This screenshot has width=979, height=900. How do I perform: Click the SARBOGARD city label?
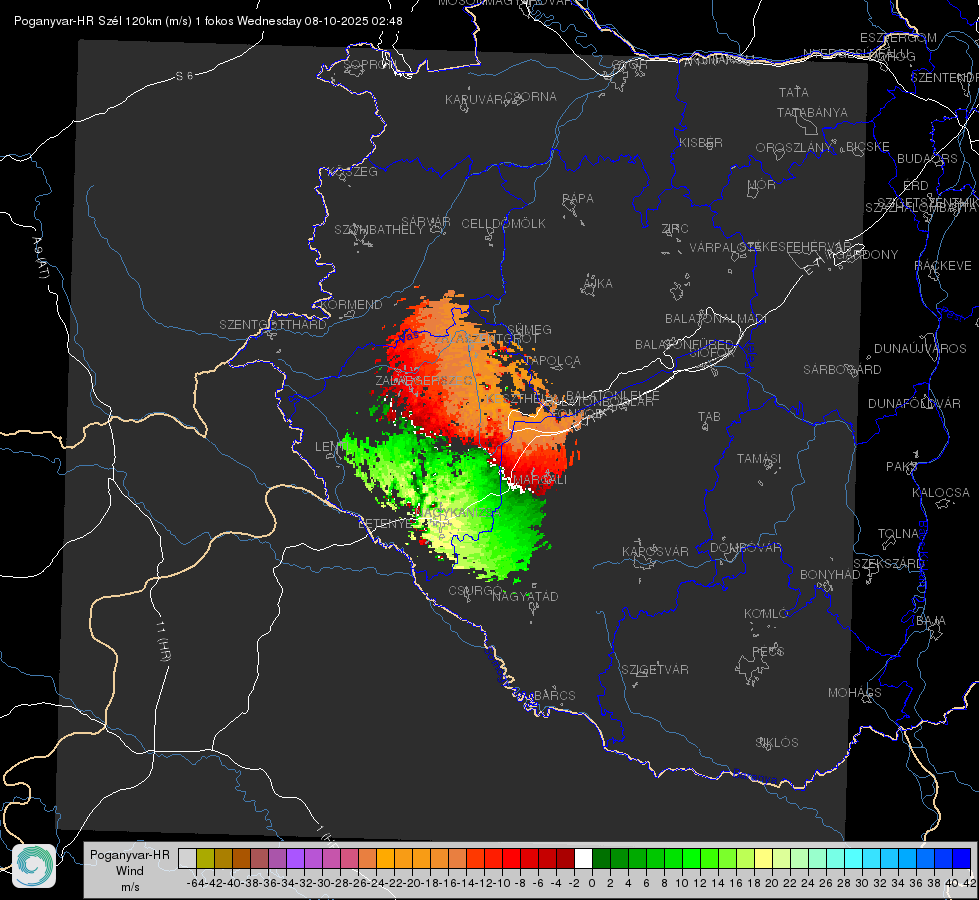tap(842, 370)
